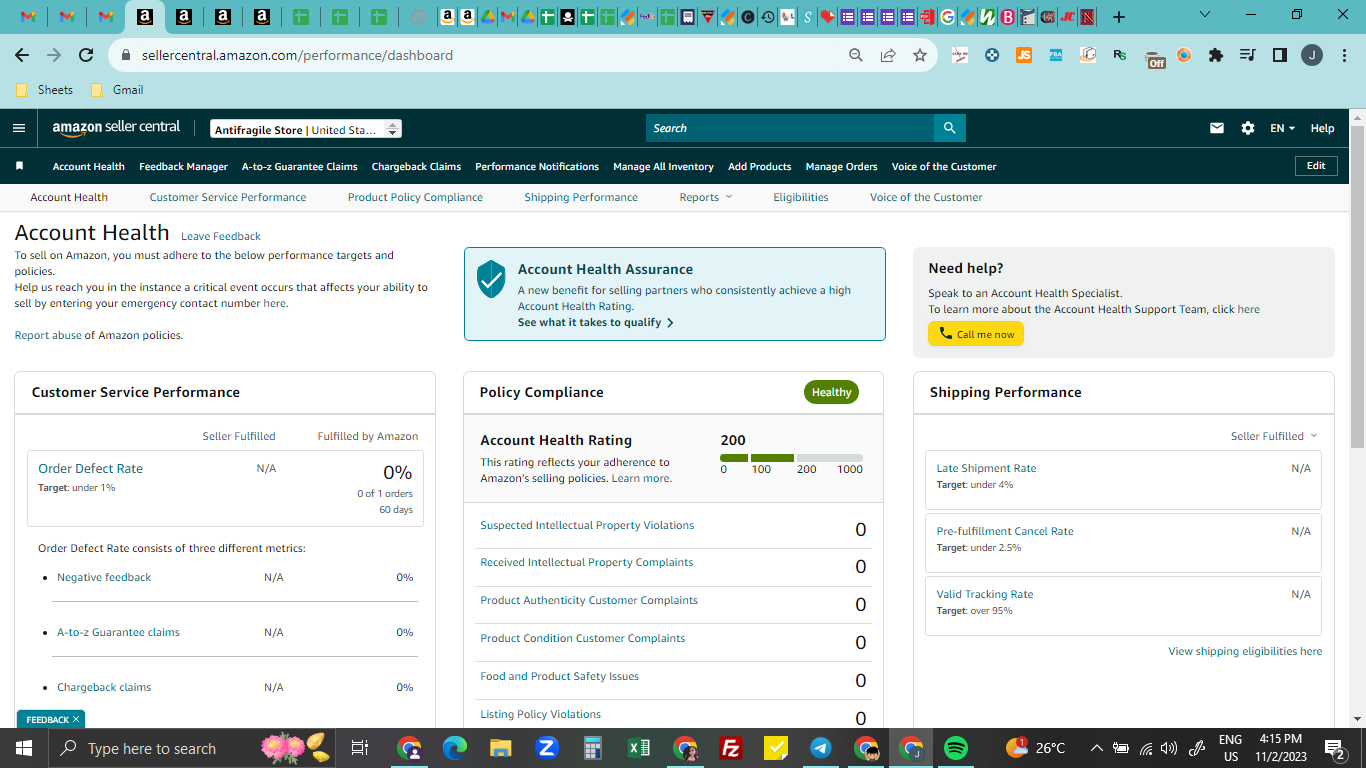Open Feedback Manager in the top navigation
Screen dimensions: 1366x768
coord(183,166)
